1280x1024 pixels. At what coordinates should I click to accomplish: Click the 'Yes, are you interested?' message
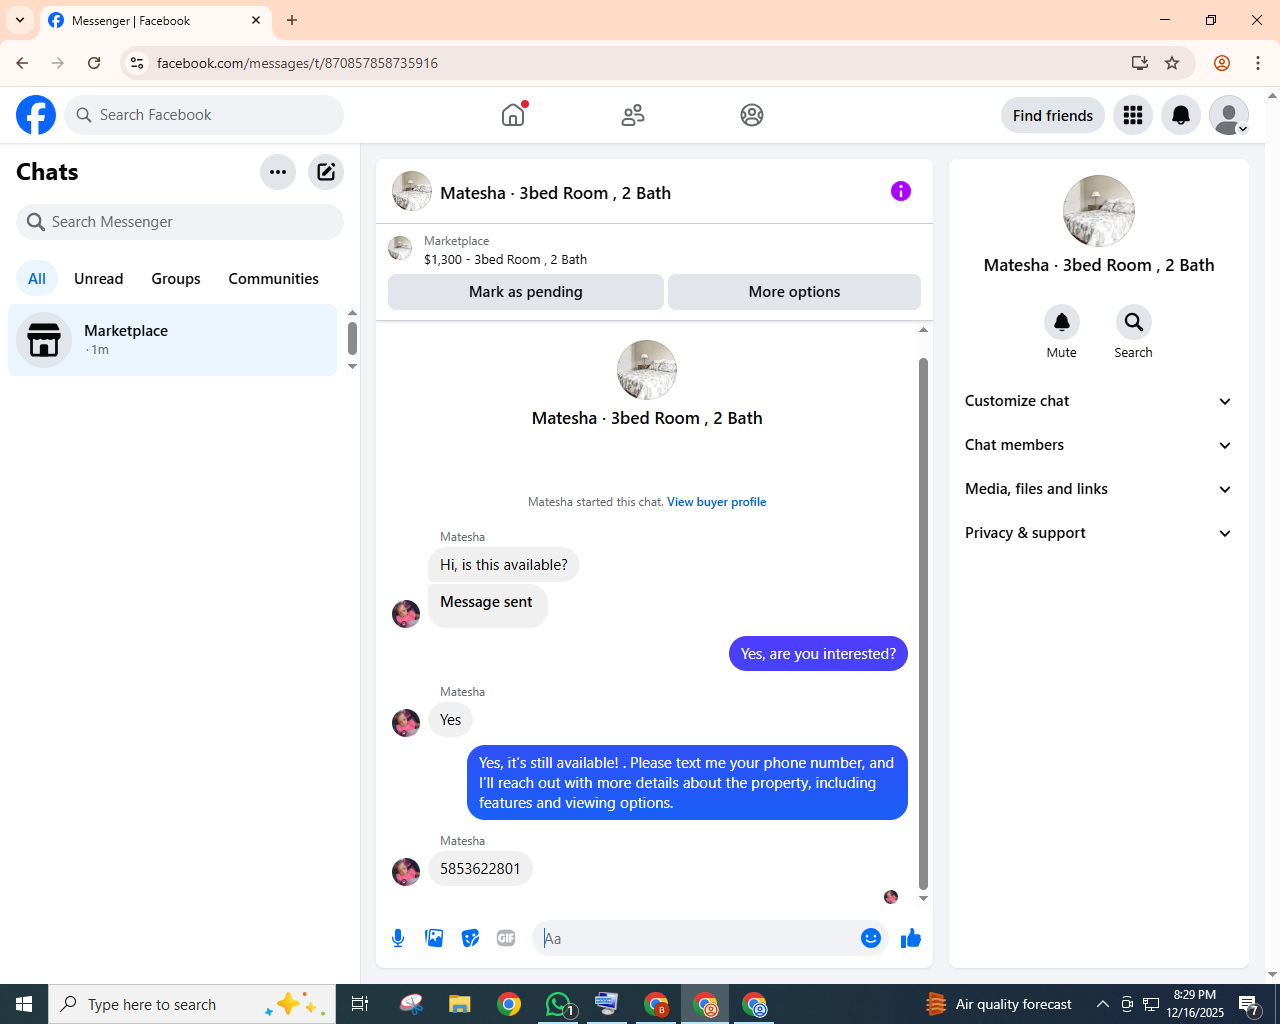(x=818, y=654)
